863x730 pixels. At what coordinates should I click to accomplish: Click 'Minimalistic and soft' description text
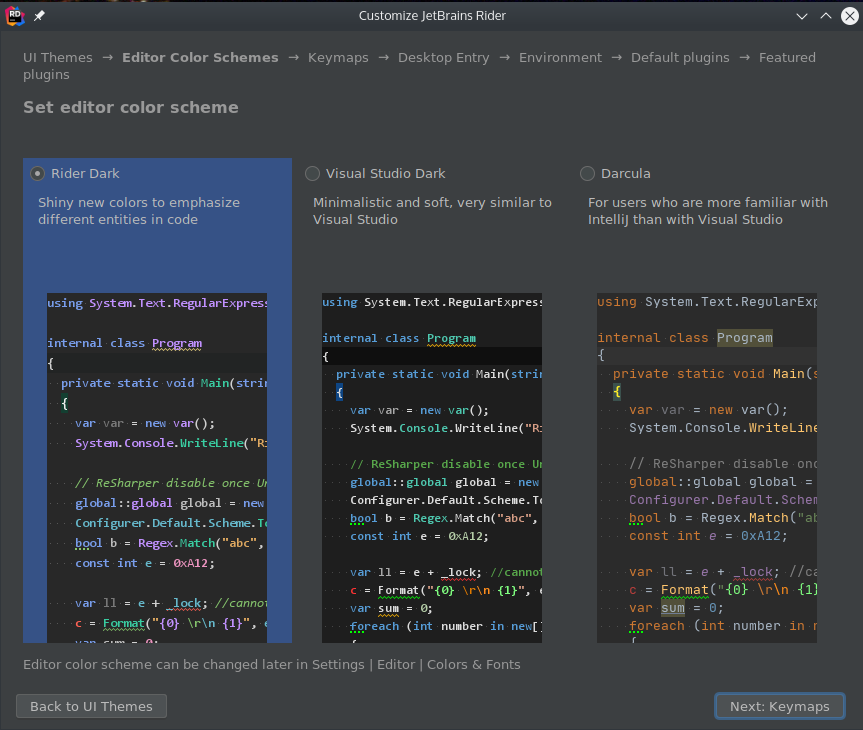click(x=432, y=211)
